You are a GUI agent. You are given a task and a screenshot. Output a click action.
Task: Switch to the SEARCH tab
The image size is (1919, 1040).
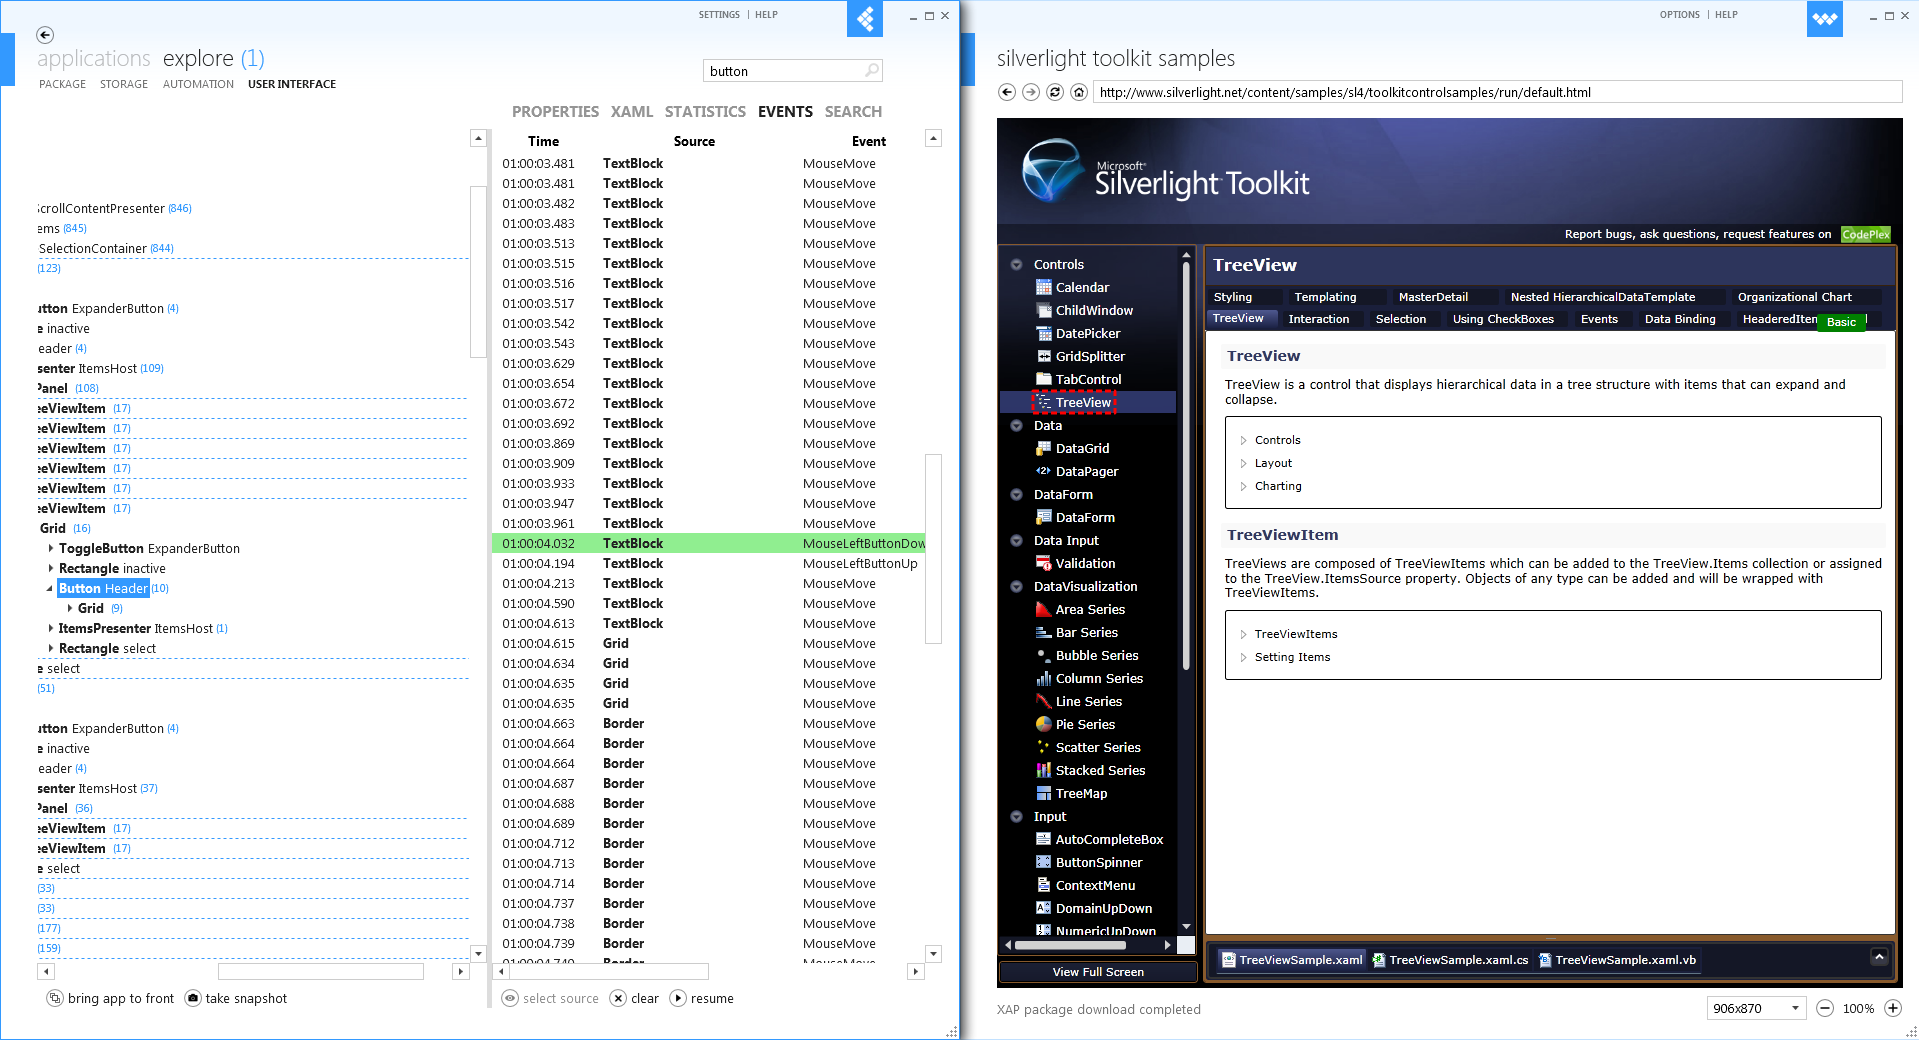point(853,111)
